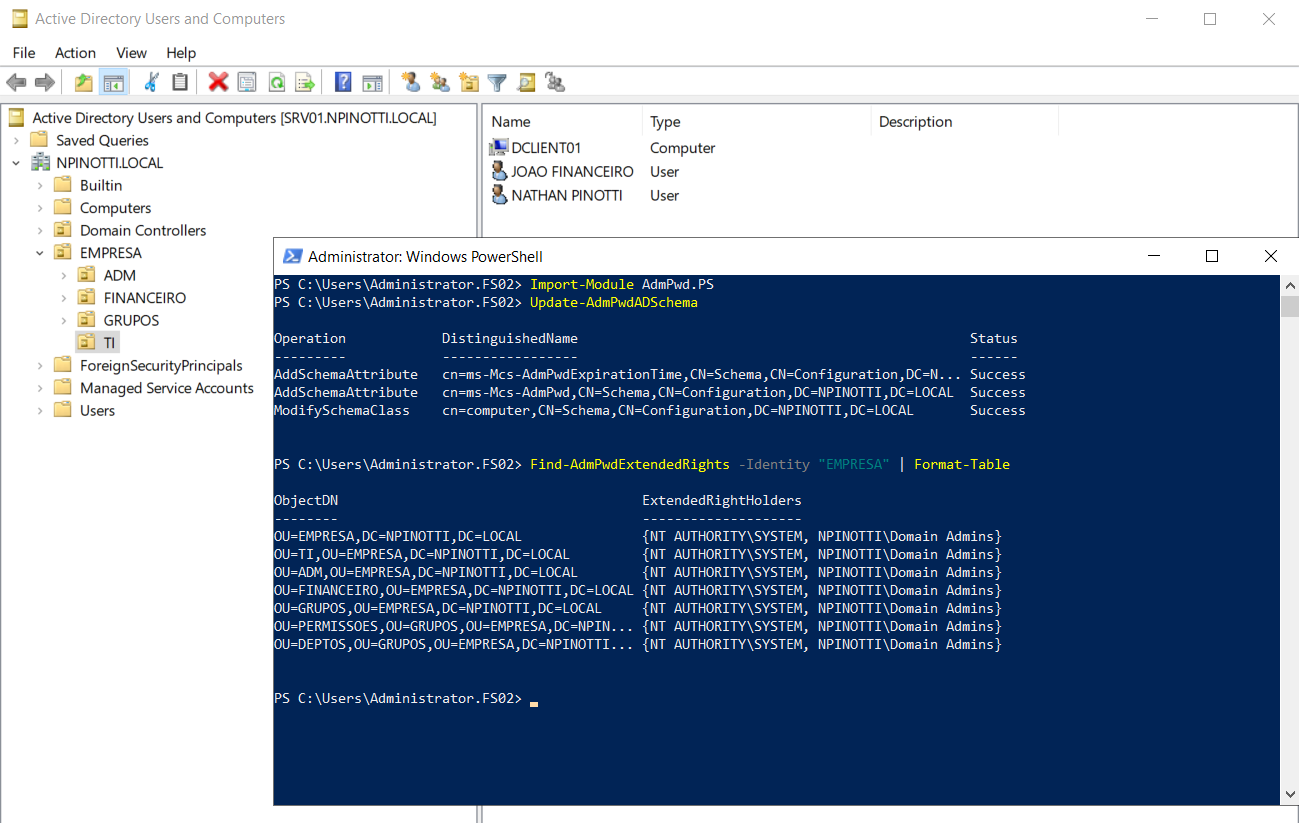The width and height of the screenshot is (1299, 823).
Task: Create a new user via the toolbar icon
Action: [410, 82]
